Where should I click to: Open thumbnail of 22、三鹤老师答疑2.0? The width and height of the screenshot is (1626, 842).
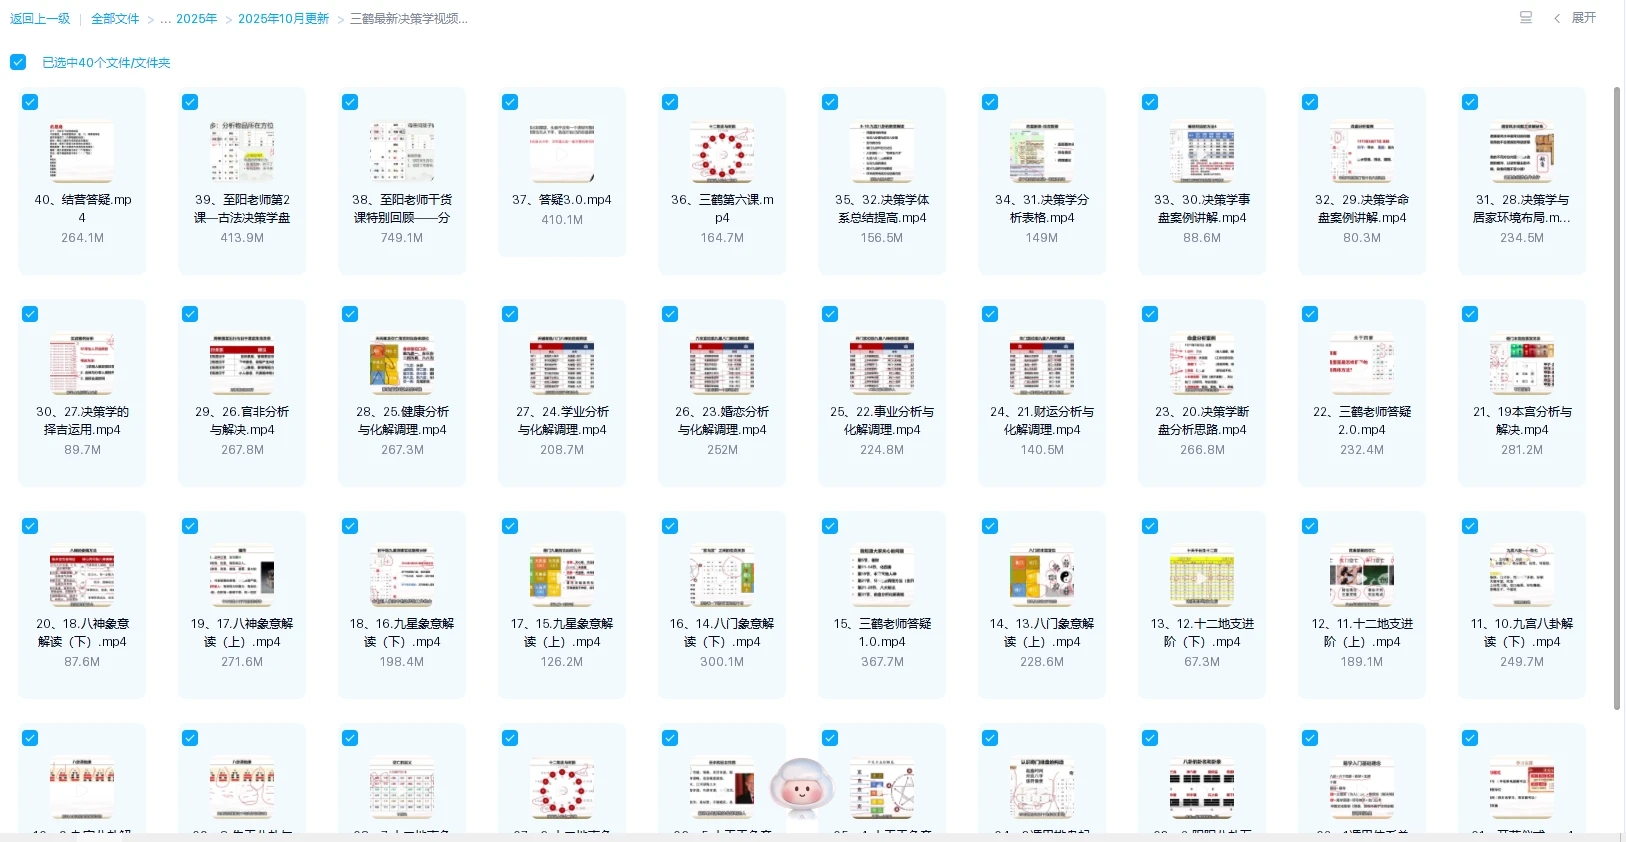[1362, 365]
